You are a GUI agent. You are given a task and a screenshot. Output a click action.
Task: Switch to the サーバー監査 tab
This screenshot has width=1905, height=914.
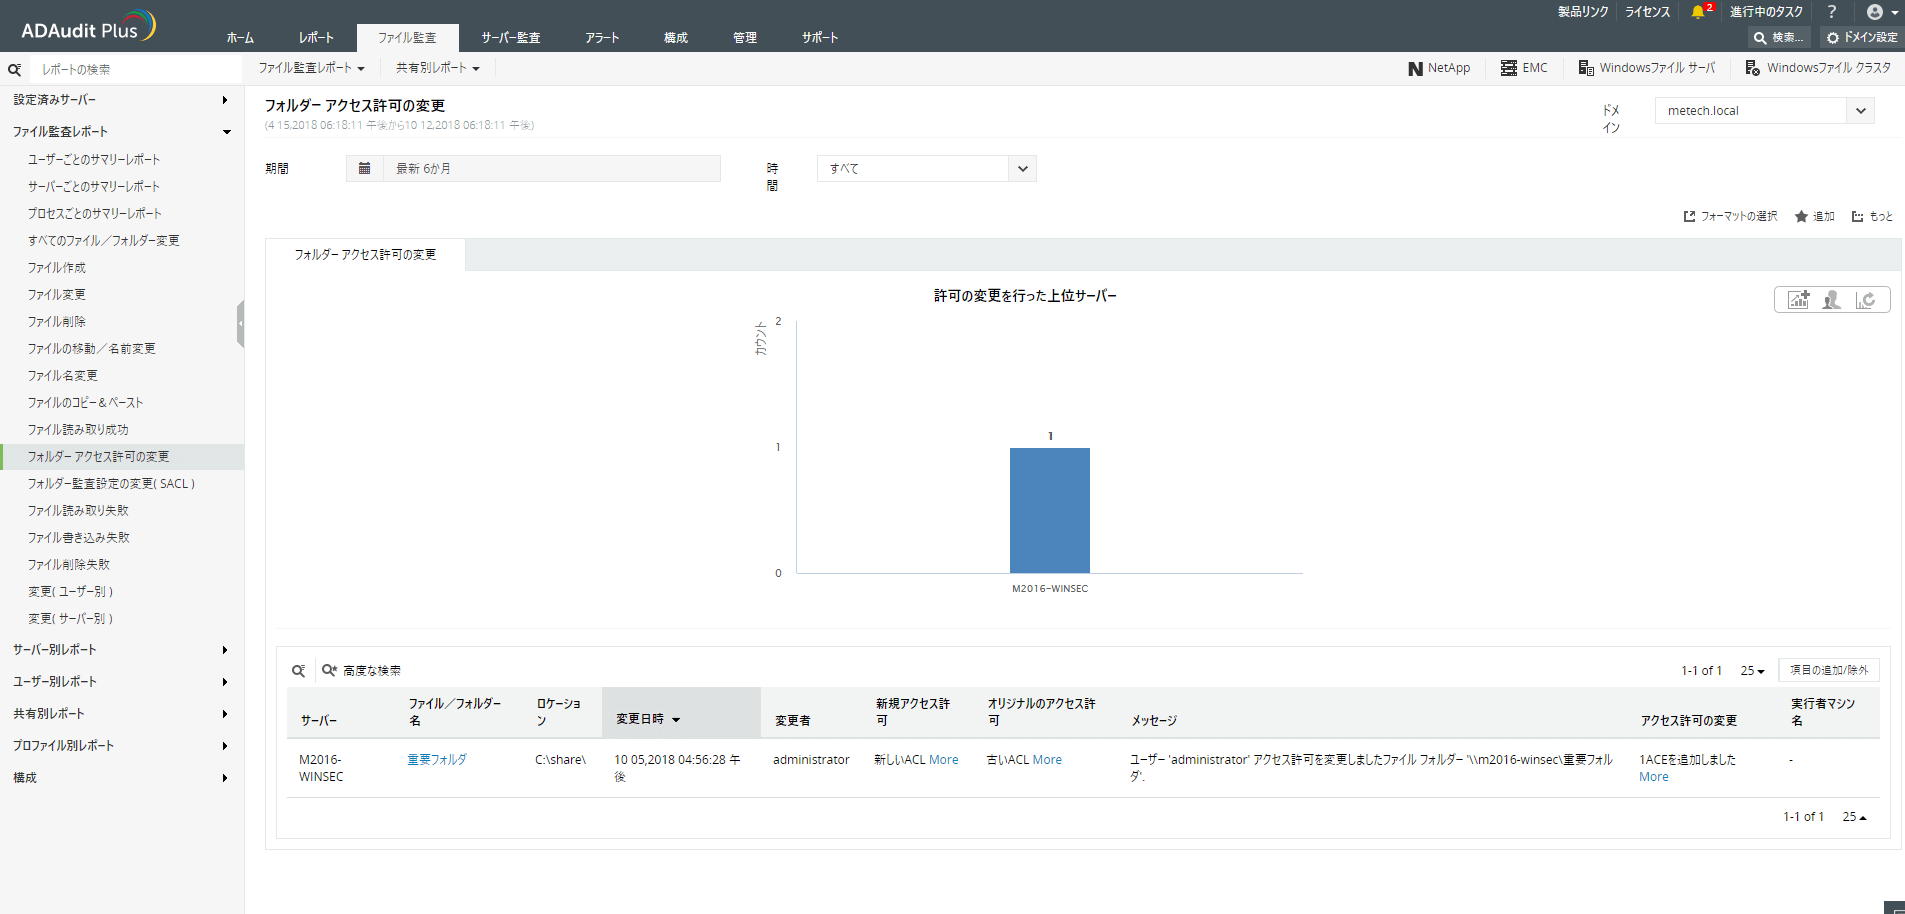tap(510, 38)
